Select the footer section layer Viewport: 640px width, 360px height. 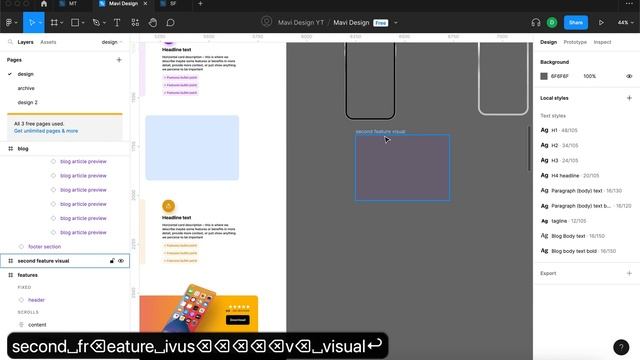click(x=44, y=247)
